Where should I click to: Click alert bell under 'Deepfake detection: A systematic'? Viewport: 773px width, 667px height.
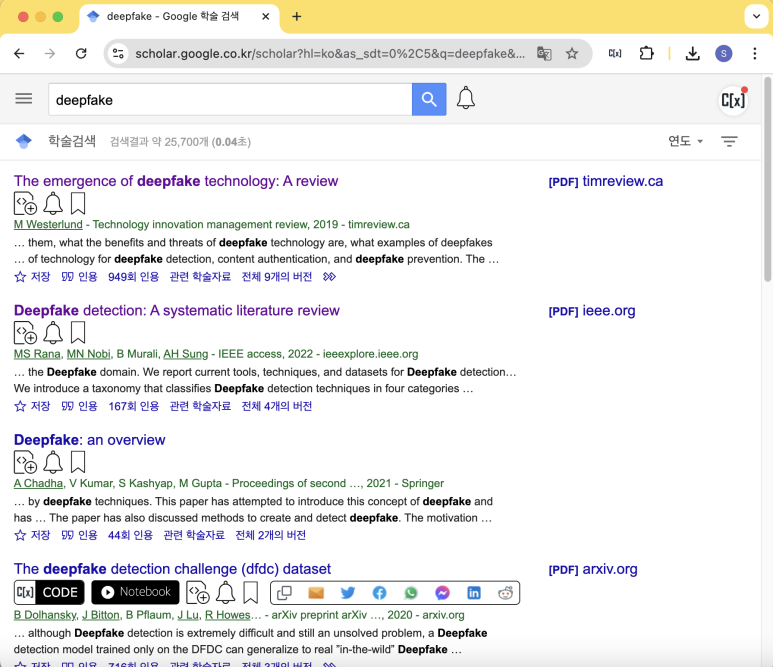point(53,333)
